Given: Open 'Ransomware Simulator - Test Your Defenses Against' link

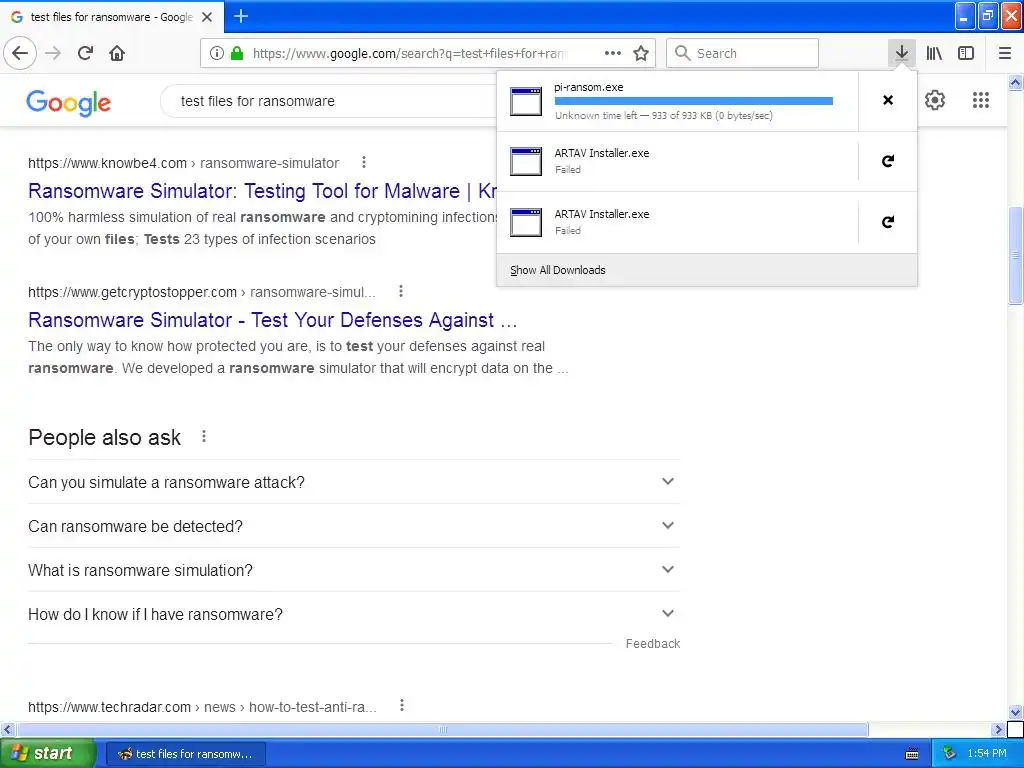Looking at the screenshot, I should (x=272, y=320).
